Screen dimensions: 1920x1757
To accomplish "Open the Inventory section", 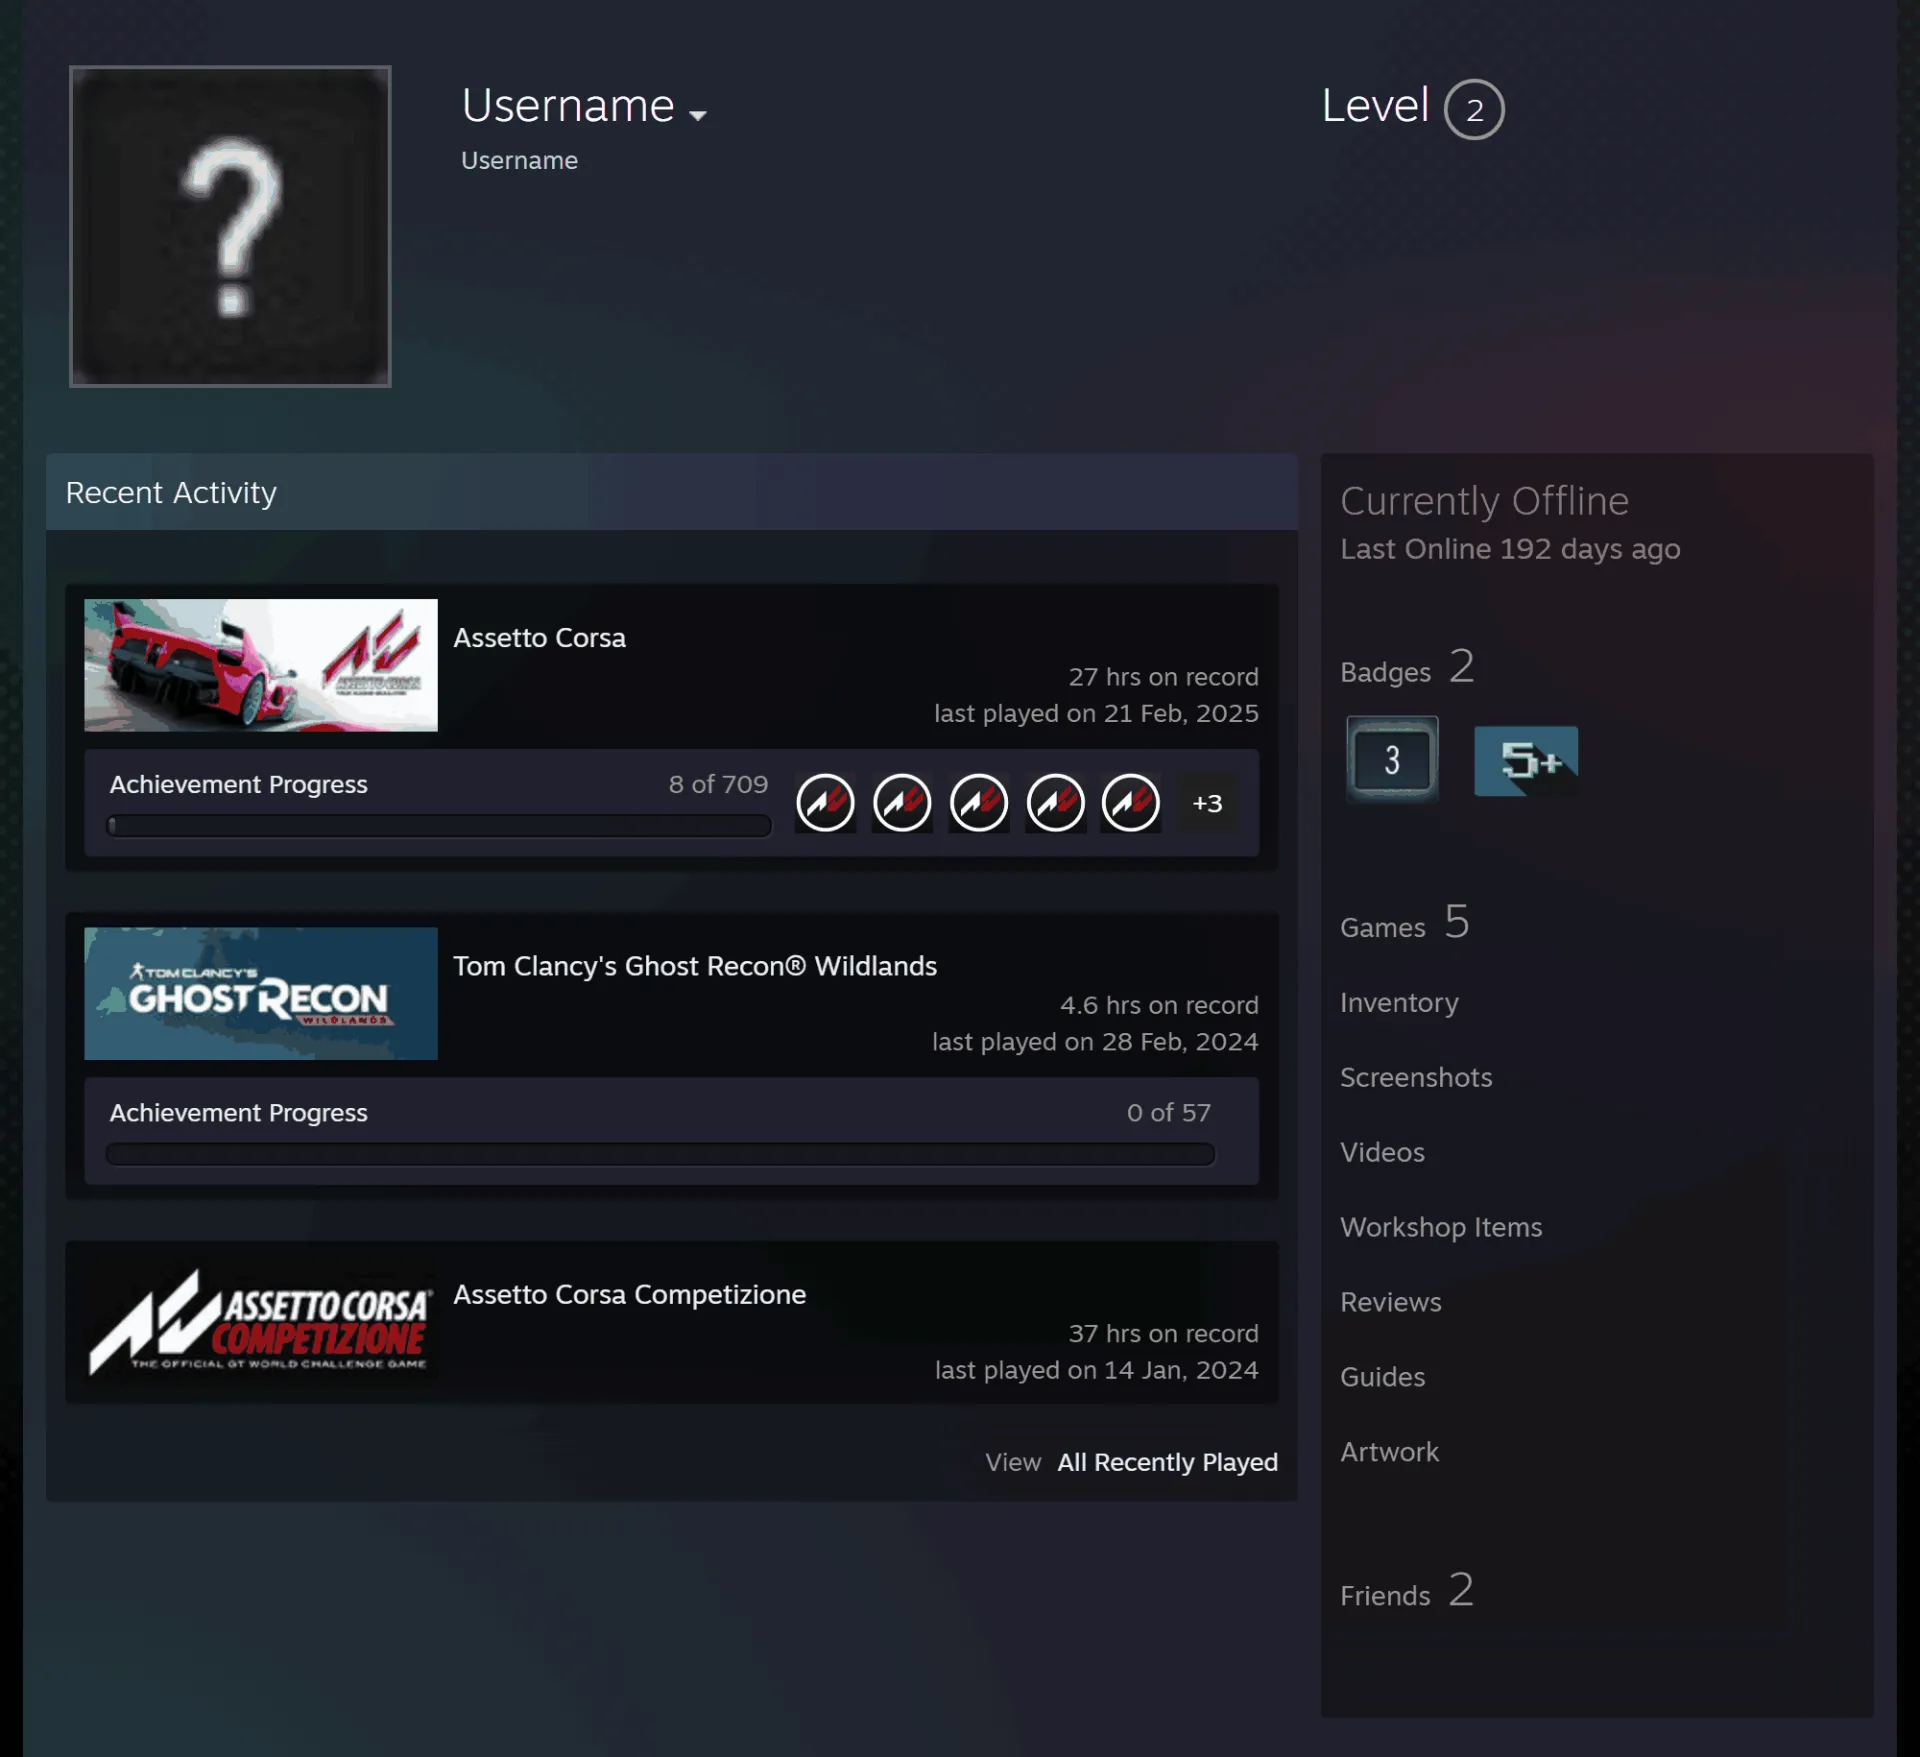I will point(1399,1002).
